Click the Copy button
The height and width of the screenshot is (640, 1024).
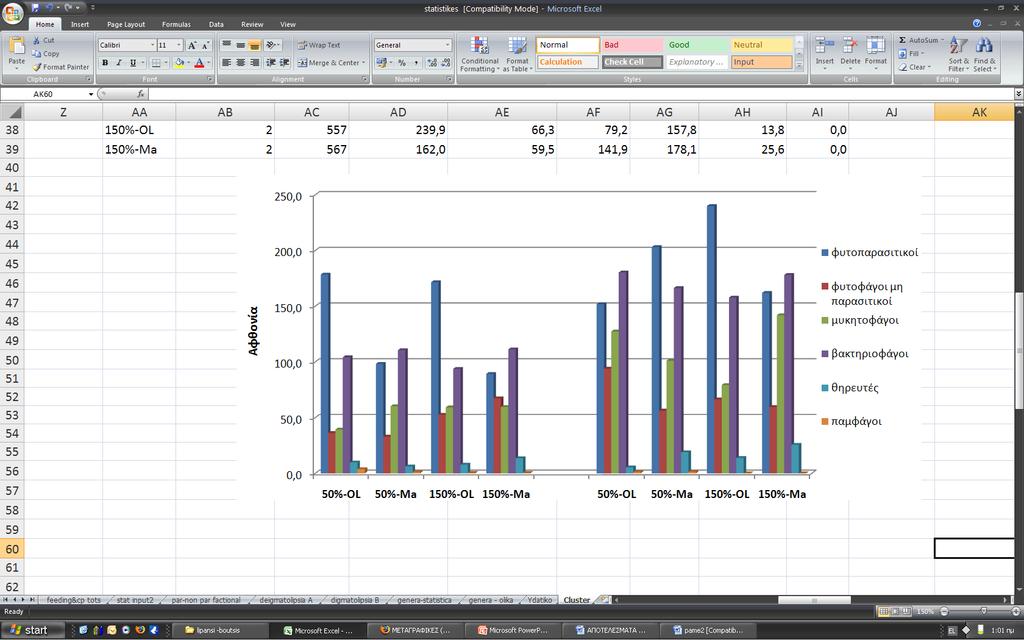(x=45, y=54)
